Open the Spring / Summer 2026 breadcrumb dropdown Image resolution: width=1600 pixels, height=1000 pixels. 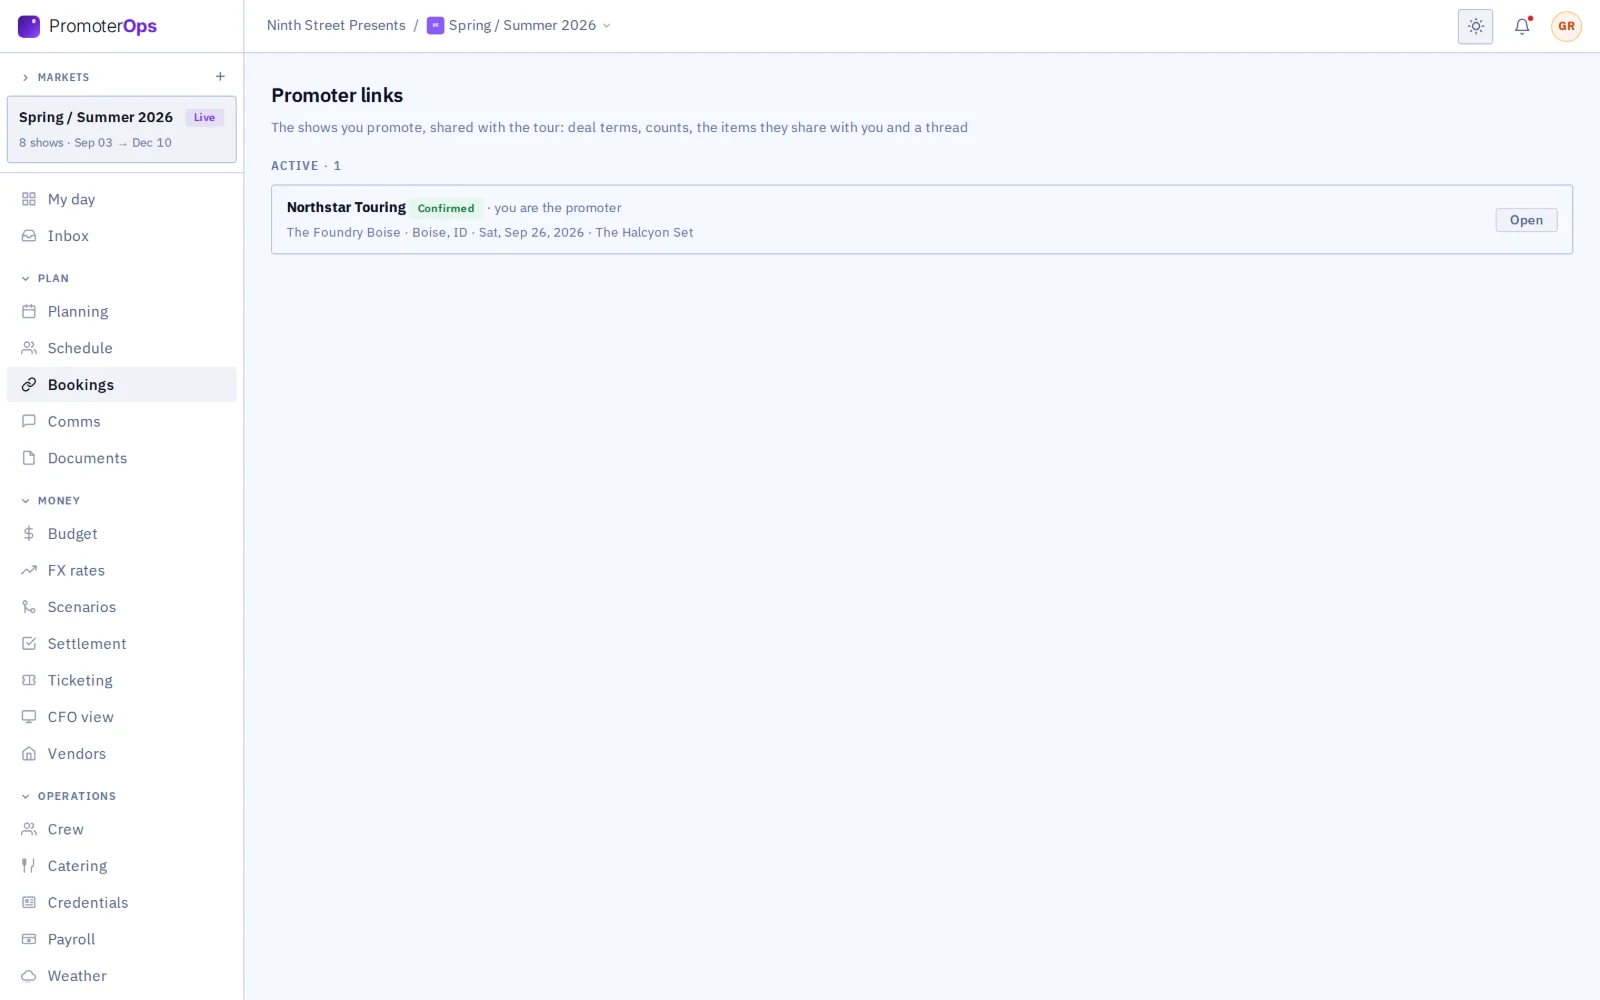point(519,26)
